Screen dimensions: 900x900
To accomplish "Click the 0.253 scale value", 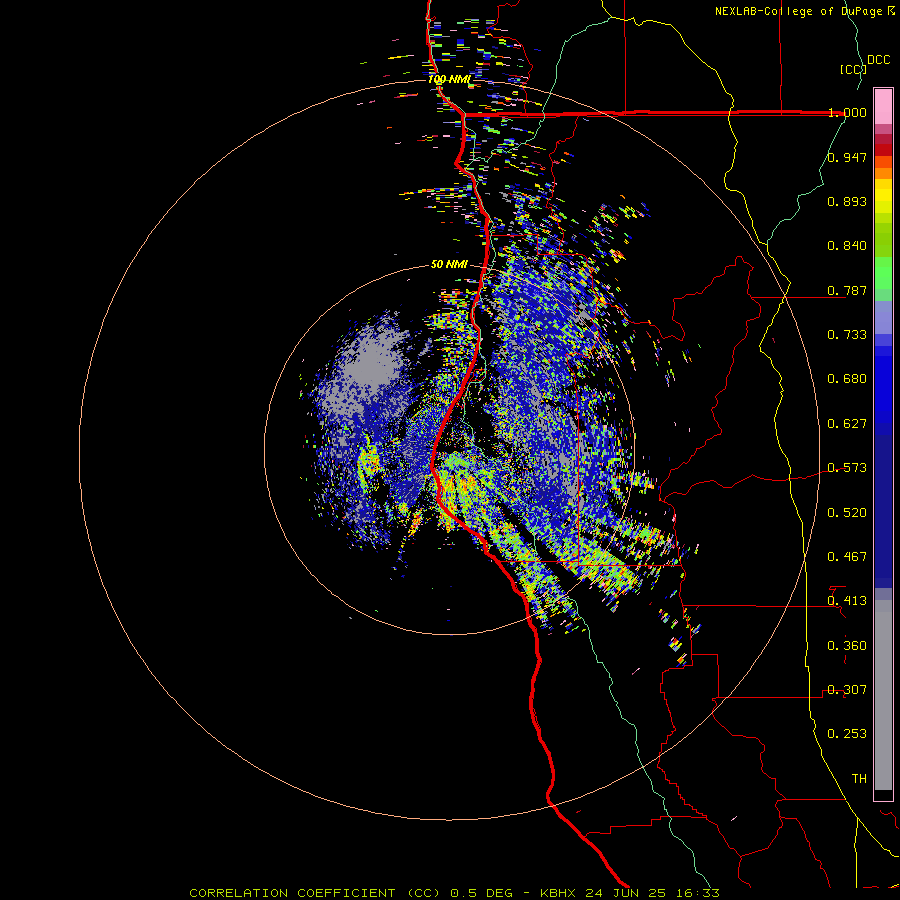I will point(847,734).
